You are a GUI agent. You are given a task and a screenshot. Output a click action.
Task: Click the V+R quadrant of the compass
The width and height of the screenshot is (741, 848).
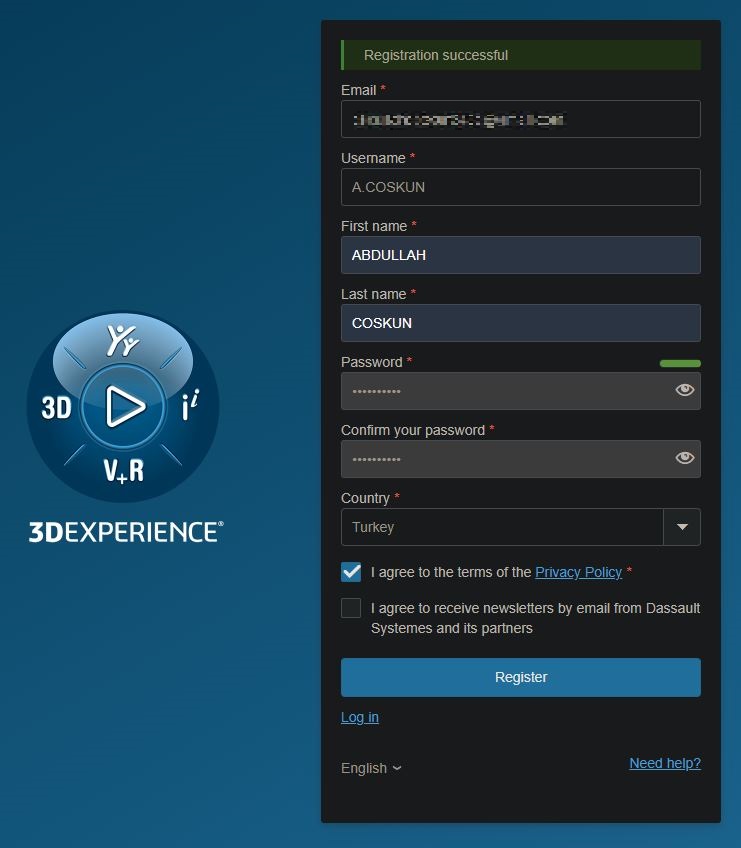(123, 469)
